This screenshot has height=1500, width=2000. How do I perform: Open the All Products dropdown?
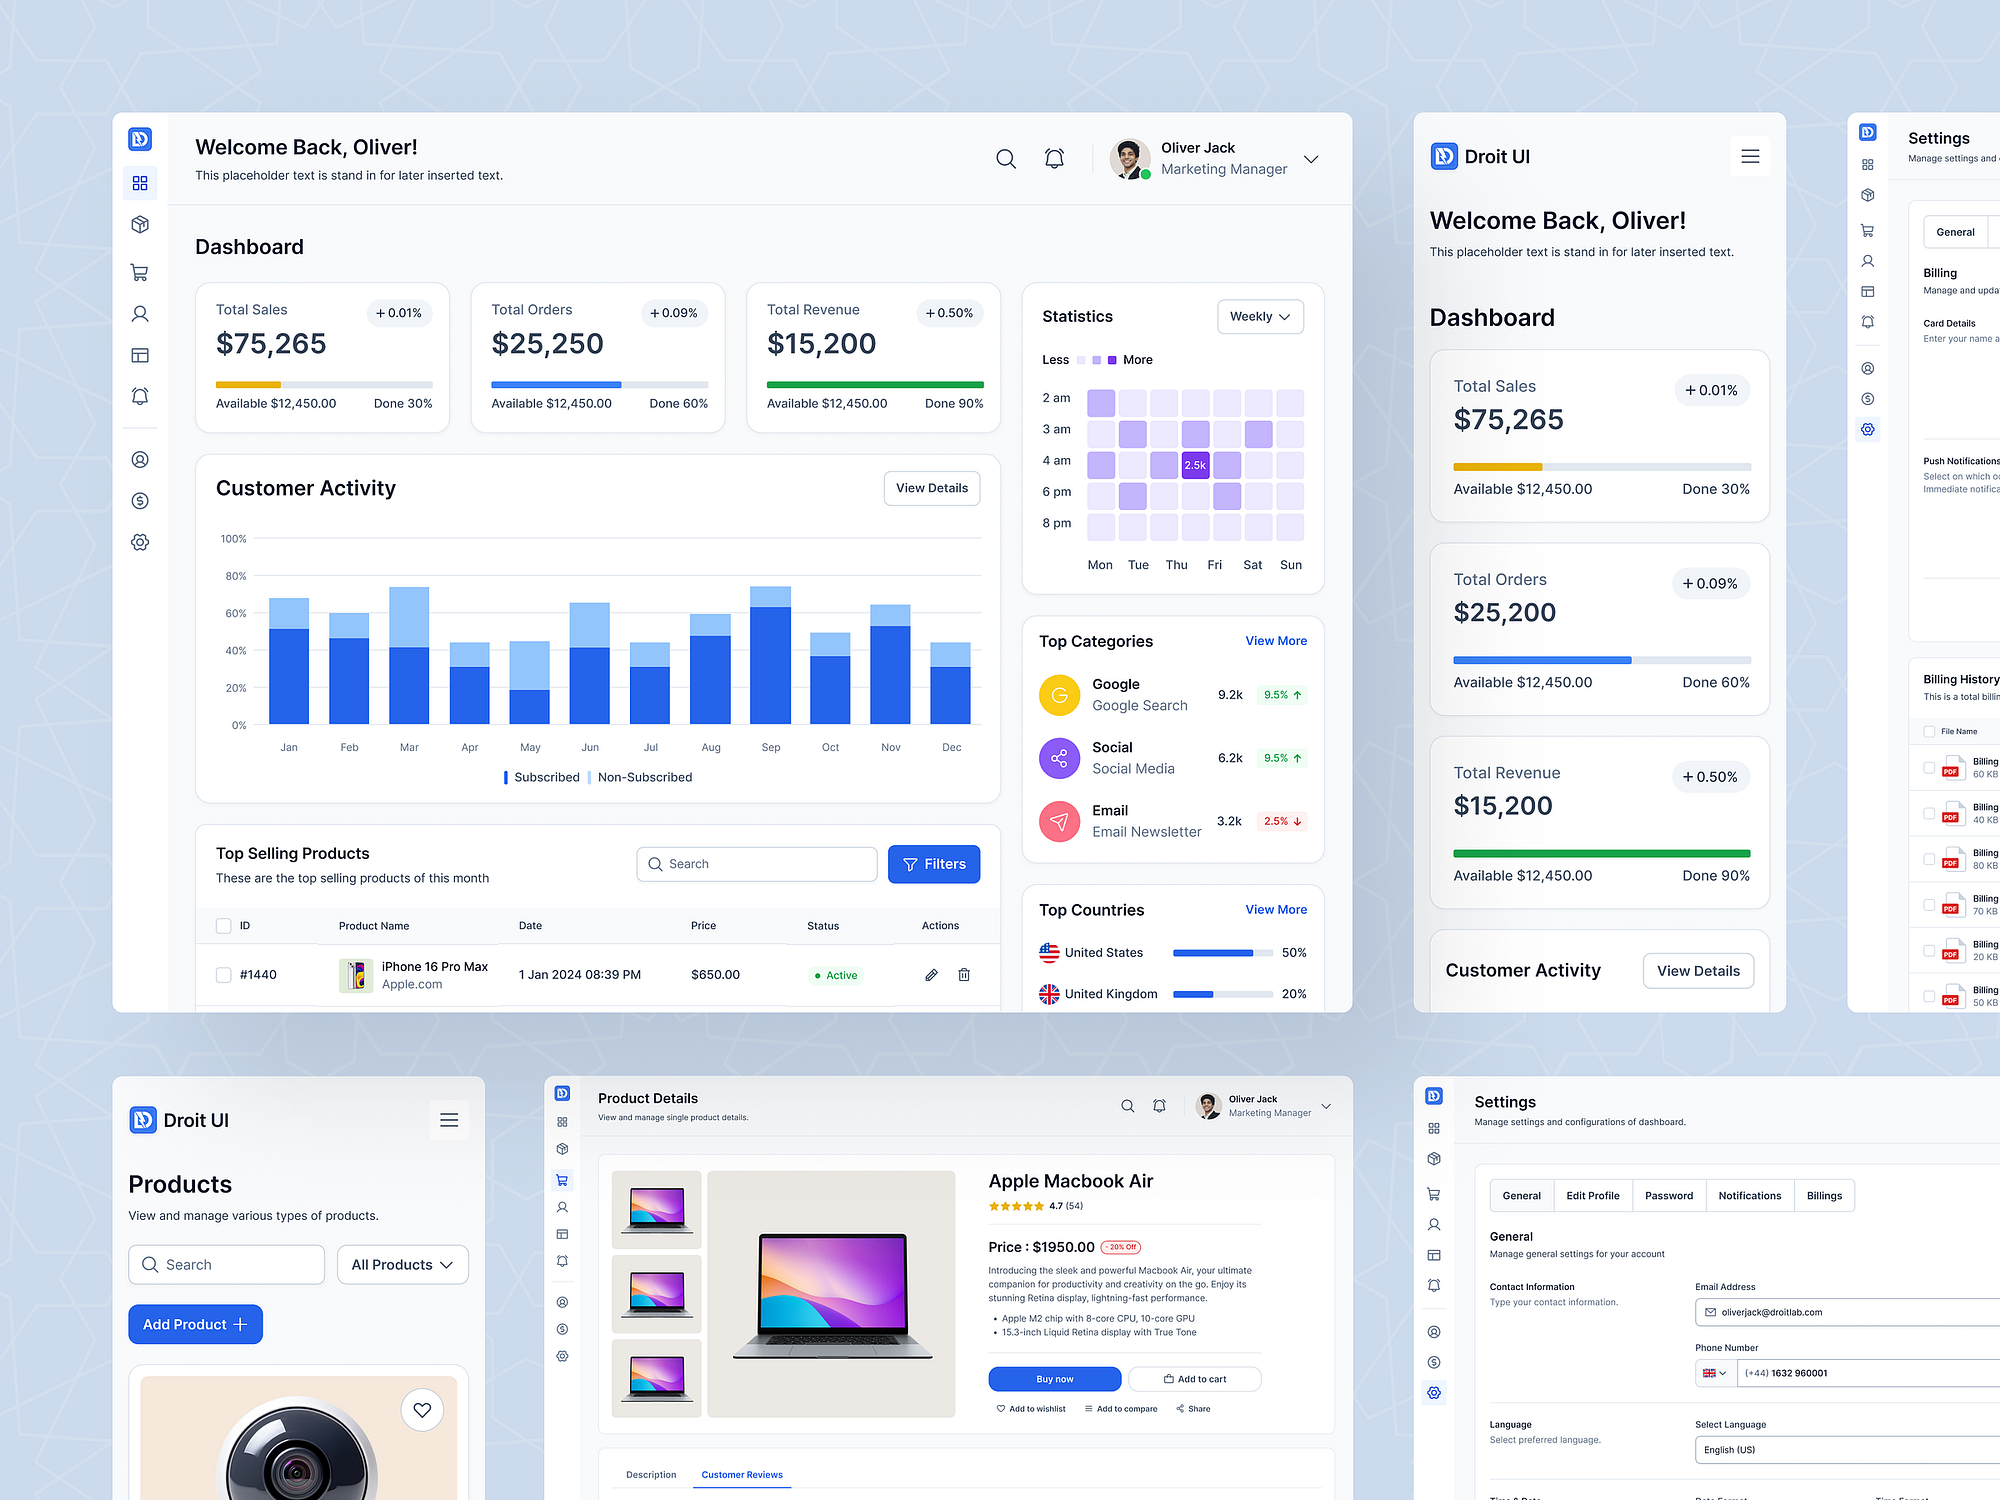[x=402, y=1265]
